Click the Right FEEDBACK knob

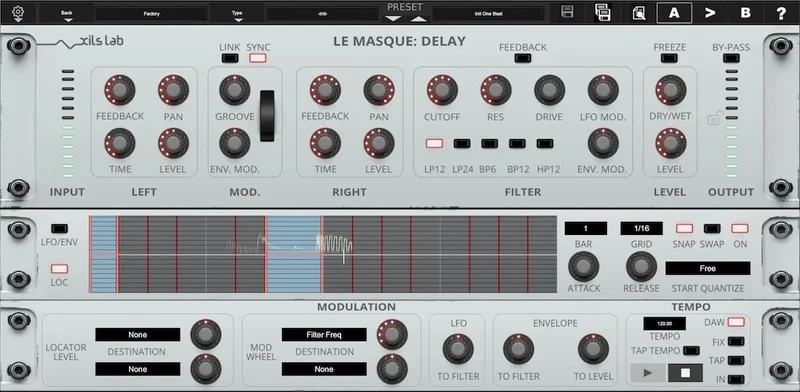pyautogui.click(x=325, y=90)
